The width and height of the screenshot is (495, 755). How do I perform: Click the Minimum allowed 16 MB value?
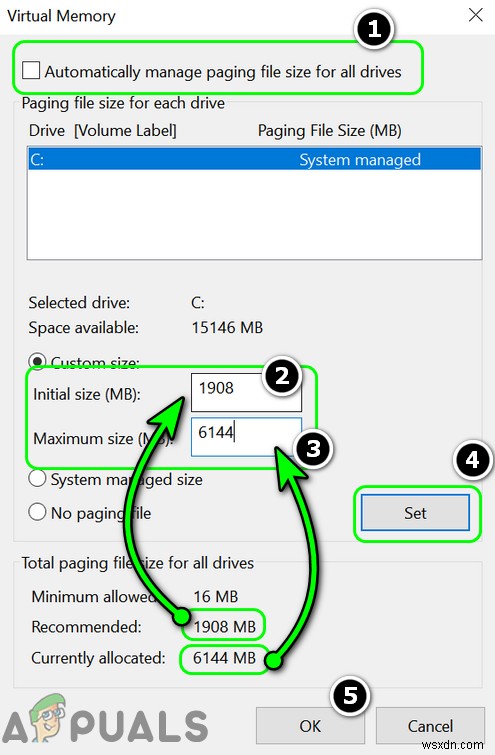(x=216, y=597)
